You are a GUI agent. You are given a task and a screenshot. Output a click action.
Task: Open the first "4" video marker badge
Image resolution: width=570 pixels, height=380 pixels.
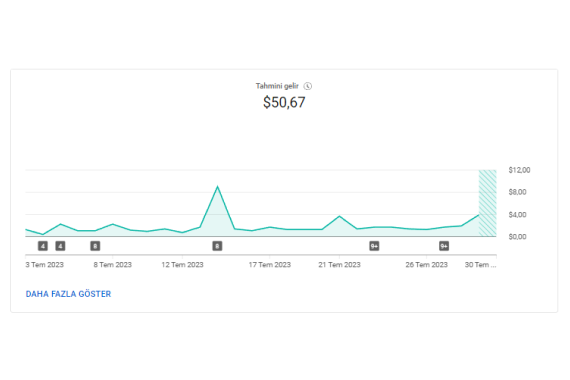click(43, 246)
